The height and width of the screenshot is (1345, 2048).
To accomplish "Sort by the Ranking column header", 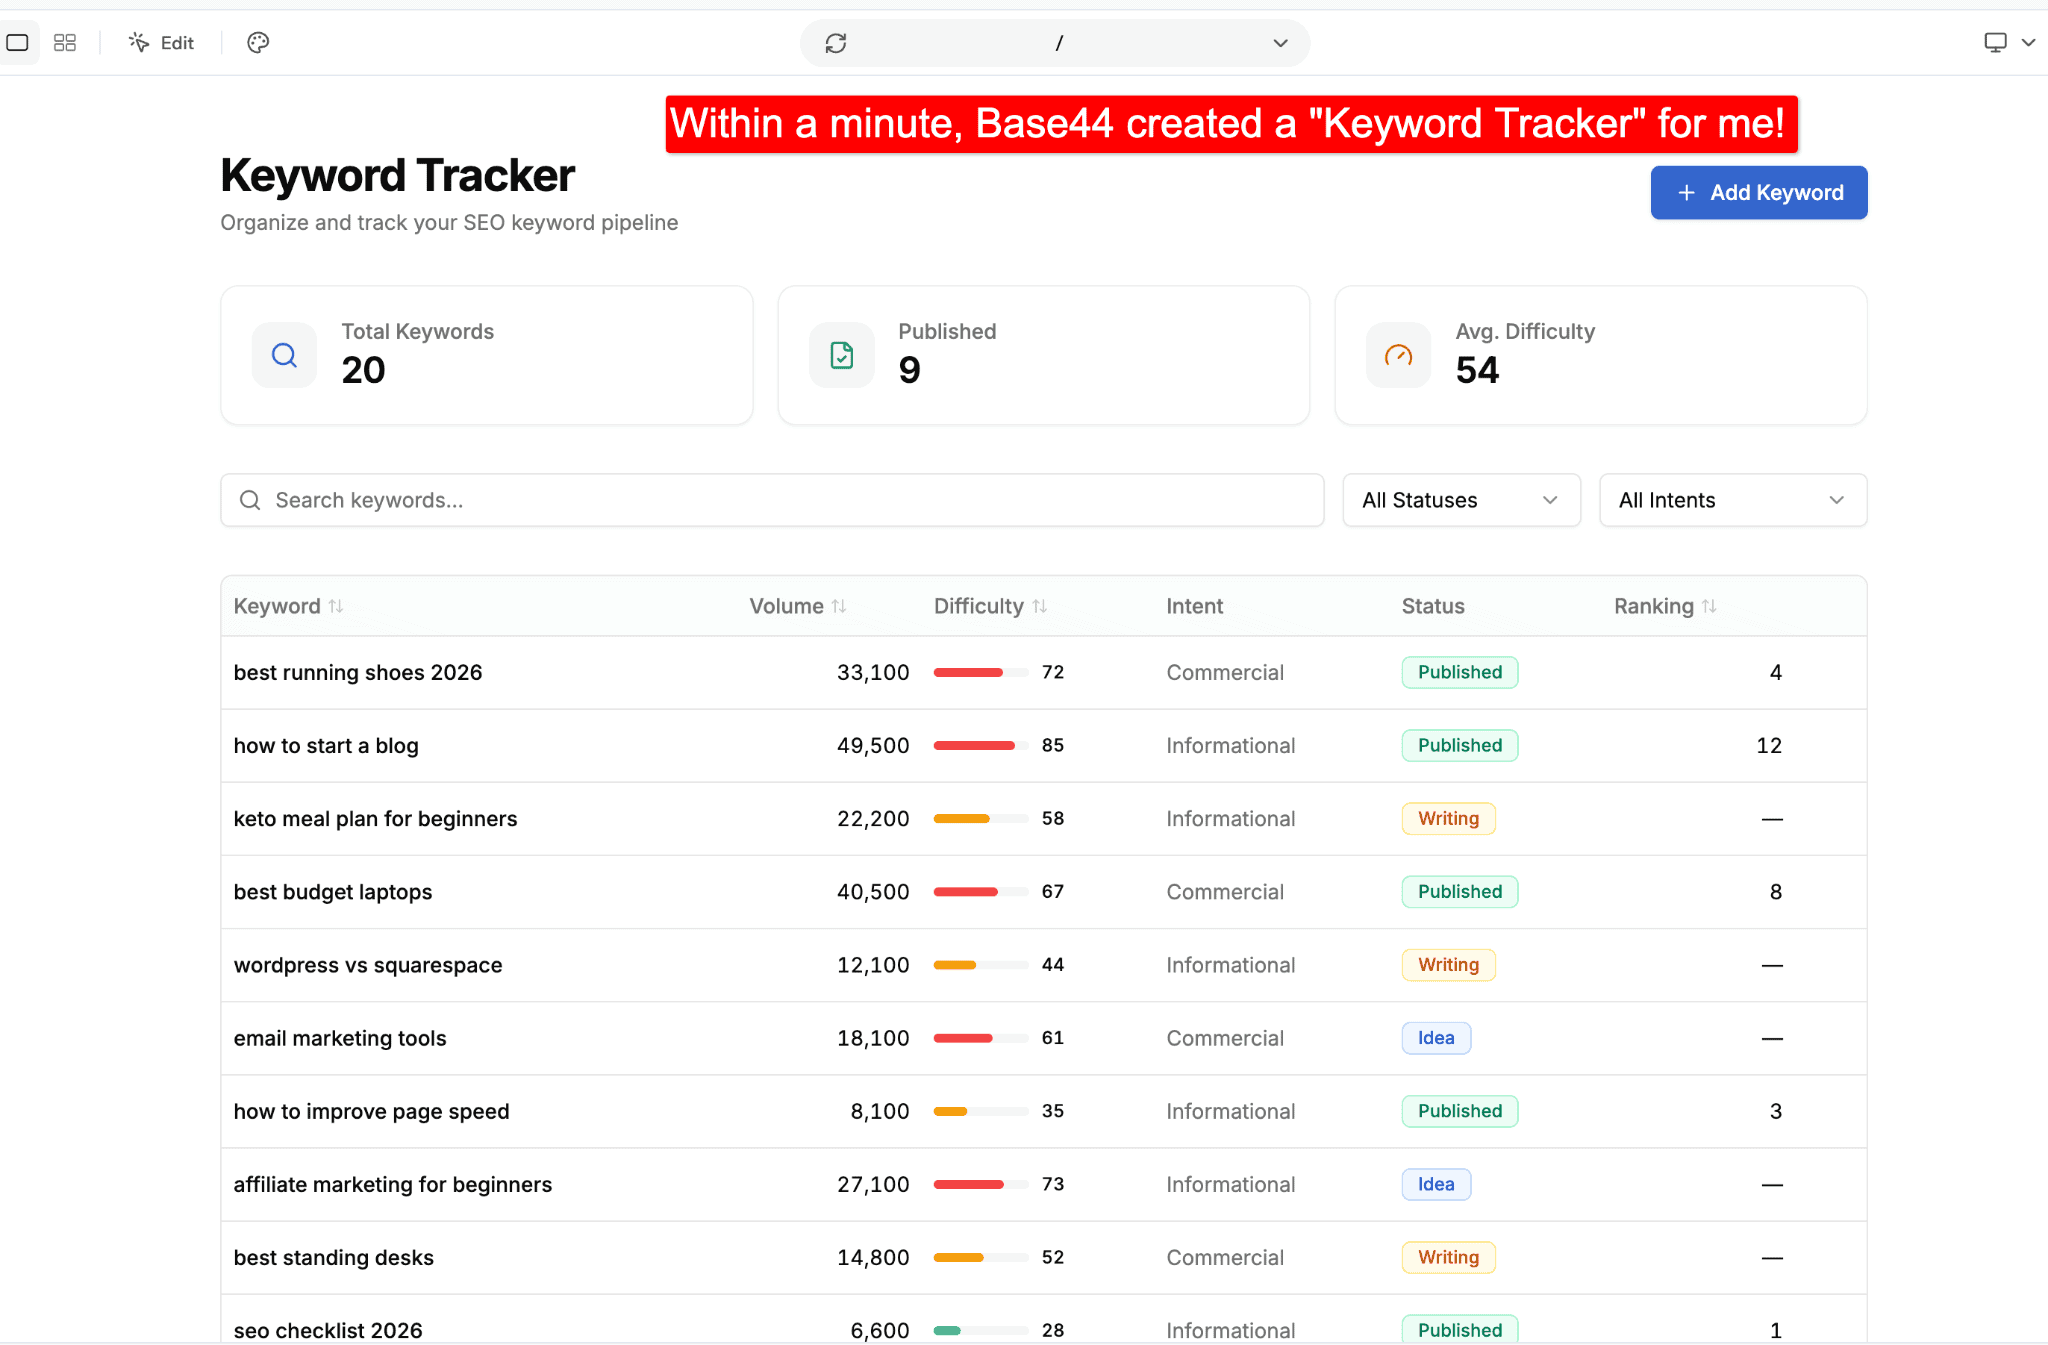I will 1665,606.
